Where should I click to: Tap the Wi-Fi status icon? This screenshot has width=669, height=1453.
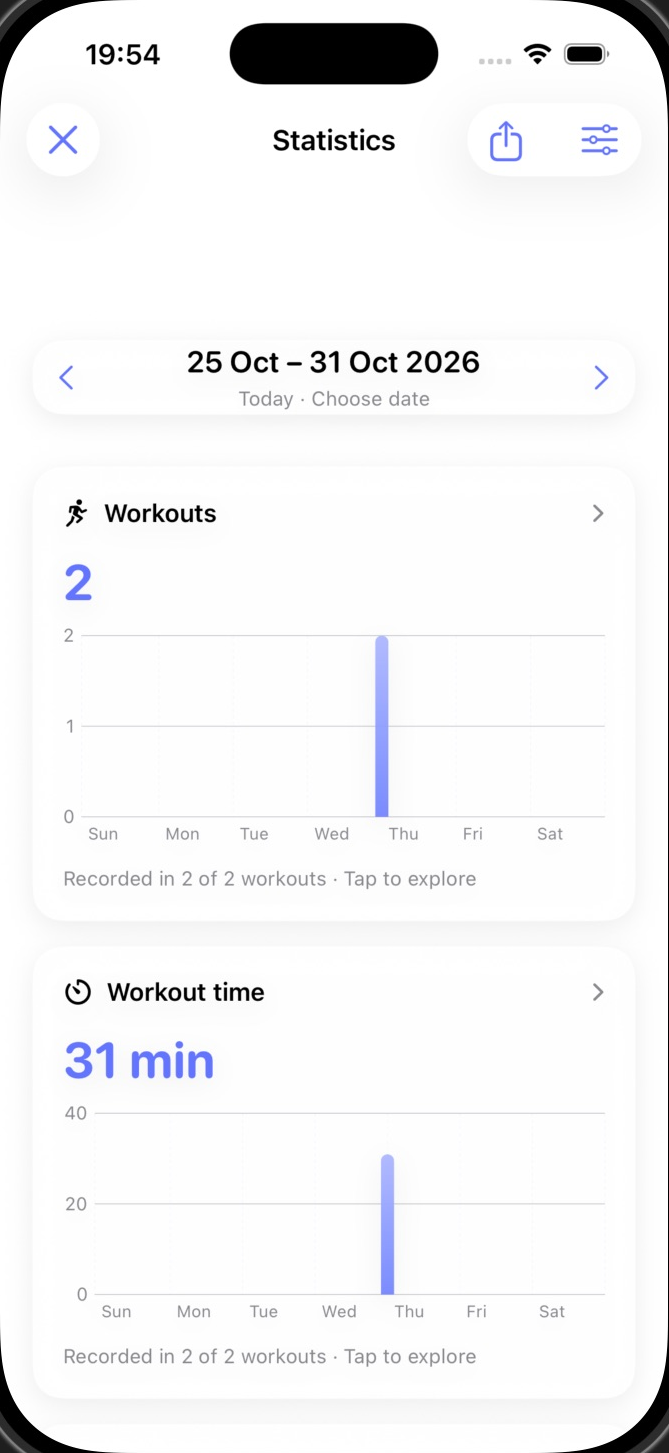pos(538,55)
